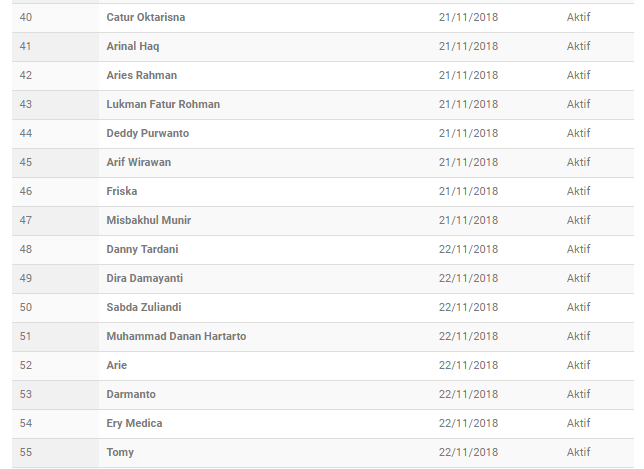Select the date cell for Misbakhul Munir
The image size is (644, 469).
pos(468,221)
